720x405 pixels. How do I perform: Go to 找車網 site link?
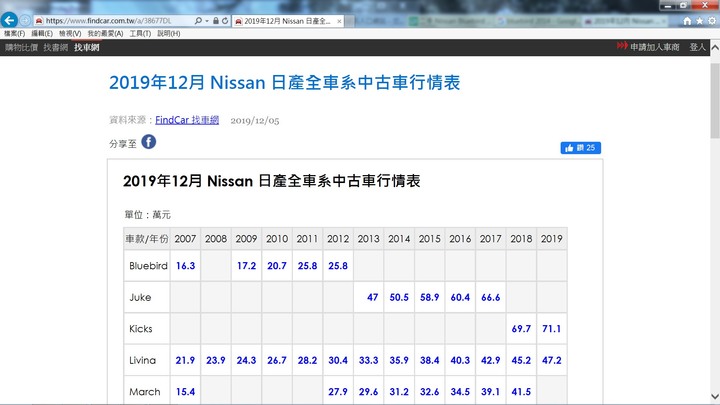[x=87, y=47]
